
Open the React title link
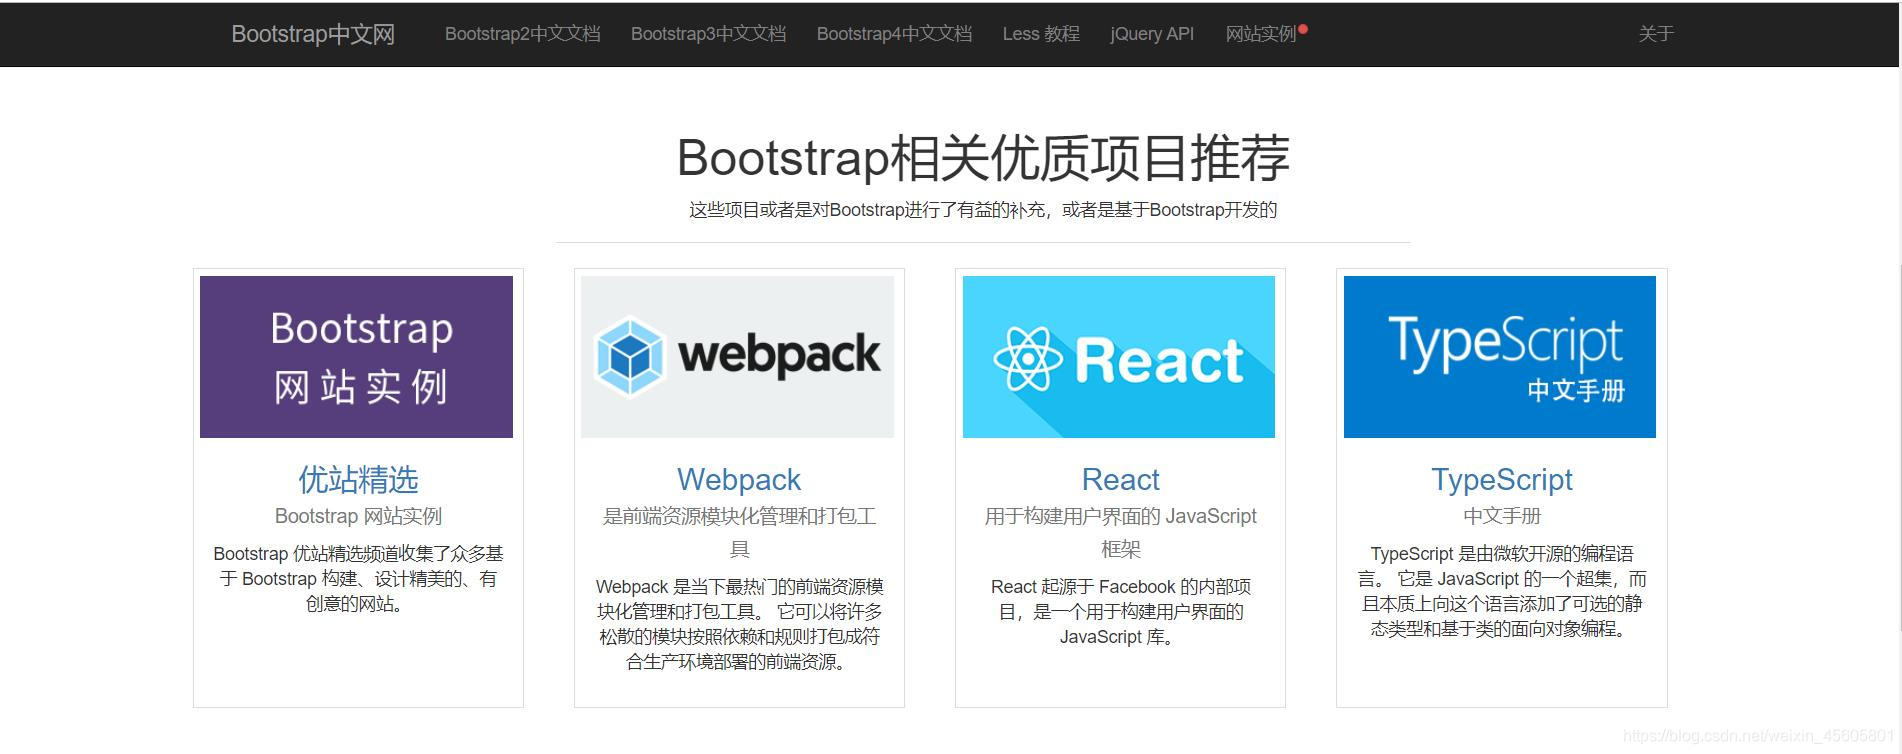pyautogui.click(x=1121, y=480)
